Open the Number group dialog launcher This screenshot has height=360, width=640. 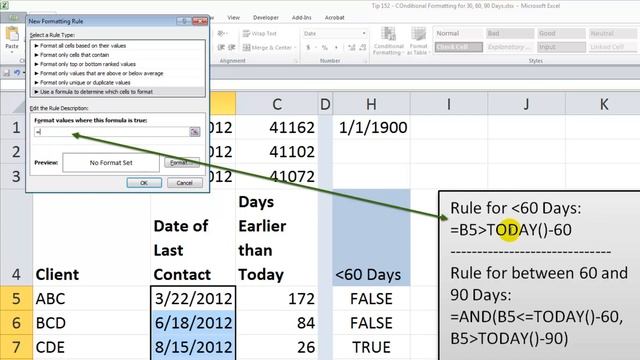pyautogui.click(x=364, y=61)
